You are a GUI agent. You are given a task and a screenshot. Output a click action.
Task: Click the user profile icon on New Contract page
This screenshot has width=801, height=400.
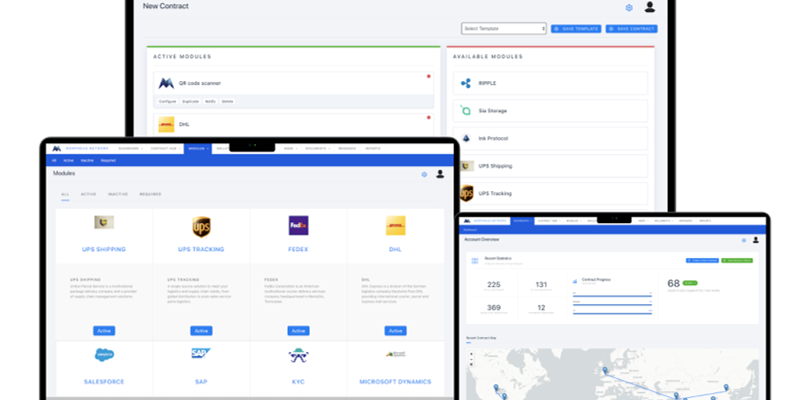650,7
